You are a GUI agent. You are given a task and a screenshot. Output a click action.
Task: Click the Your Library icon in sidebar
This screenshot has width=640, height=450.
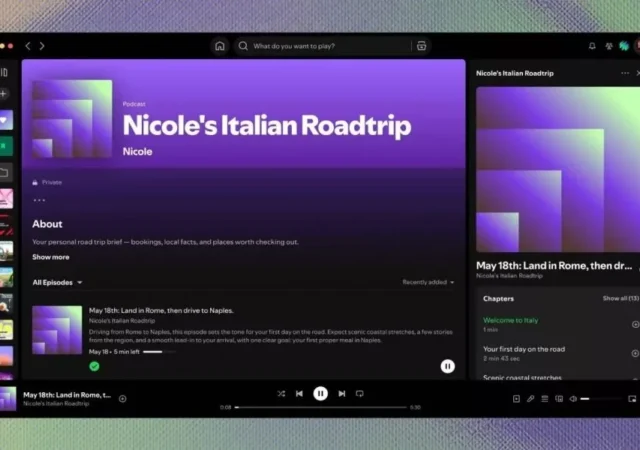point(4,73)
